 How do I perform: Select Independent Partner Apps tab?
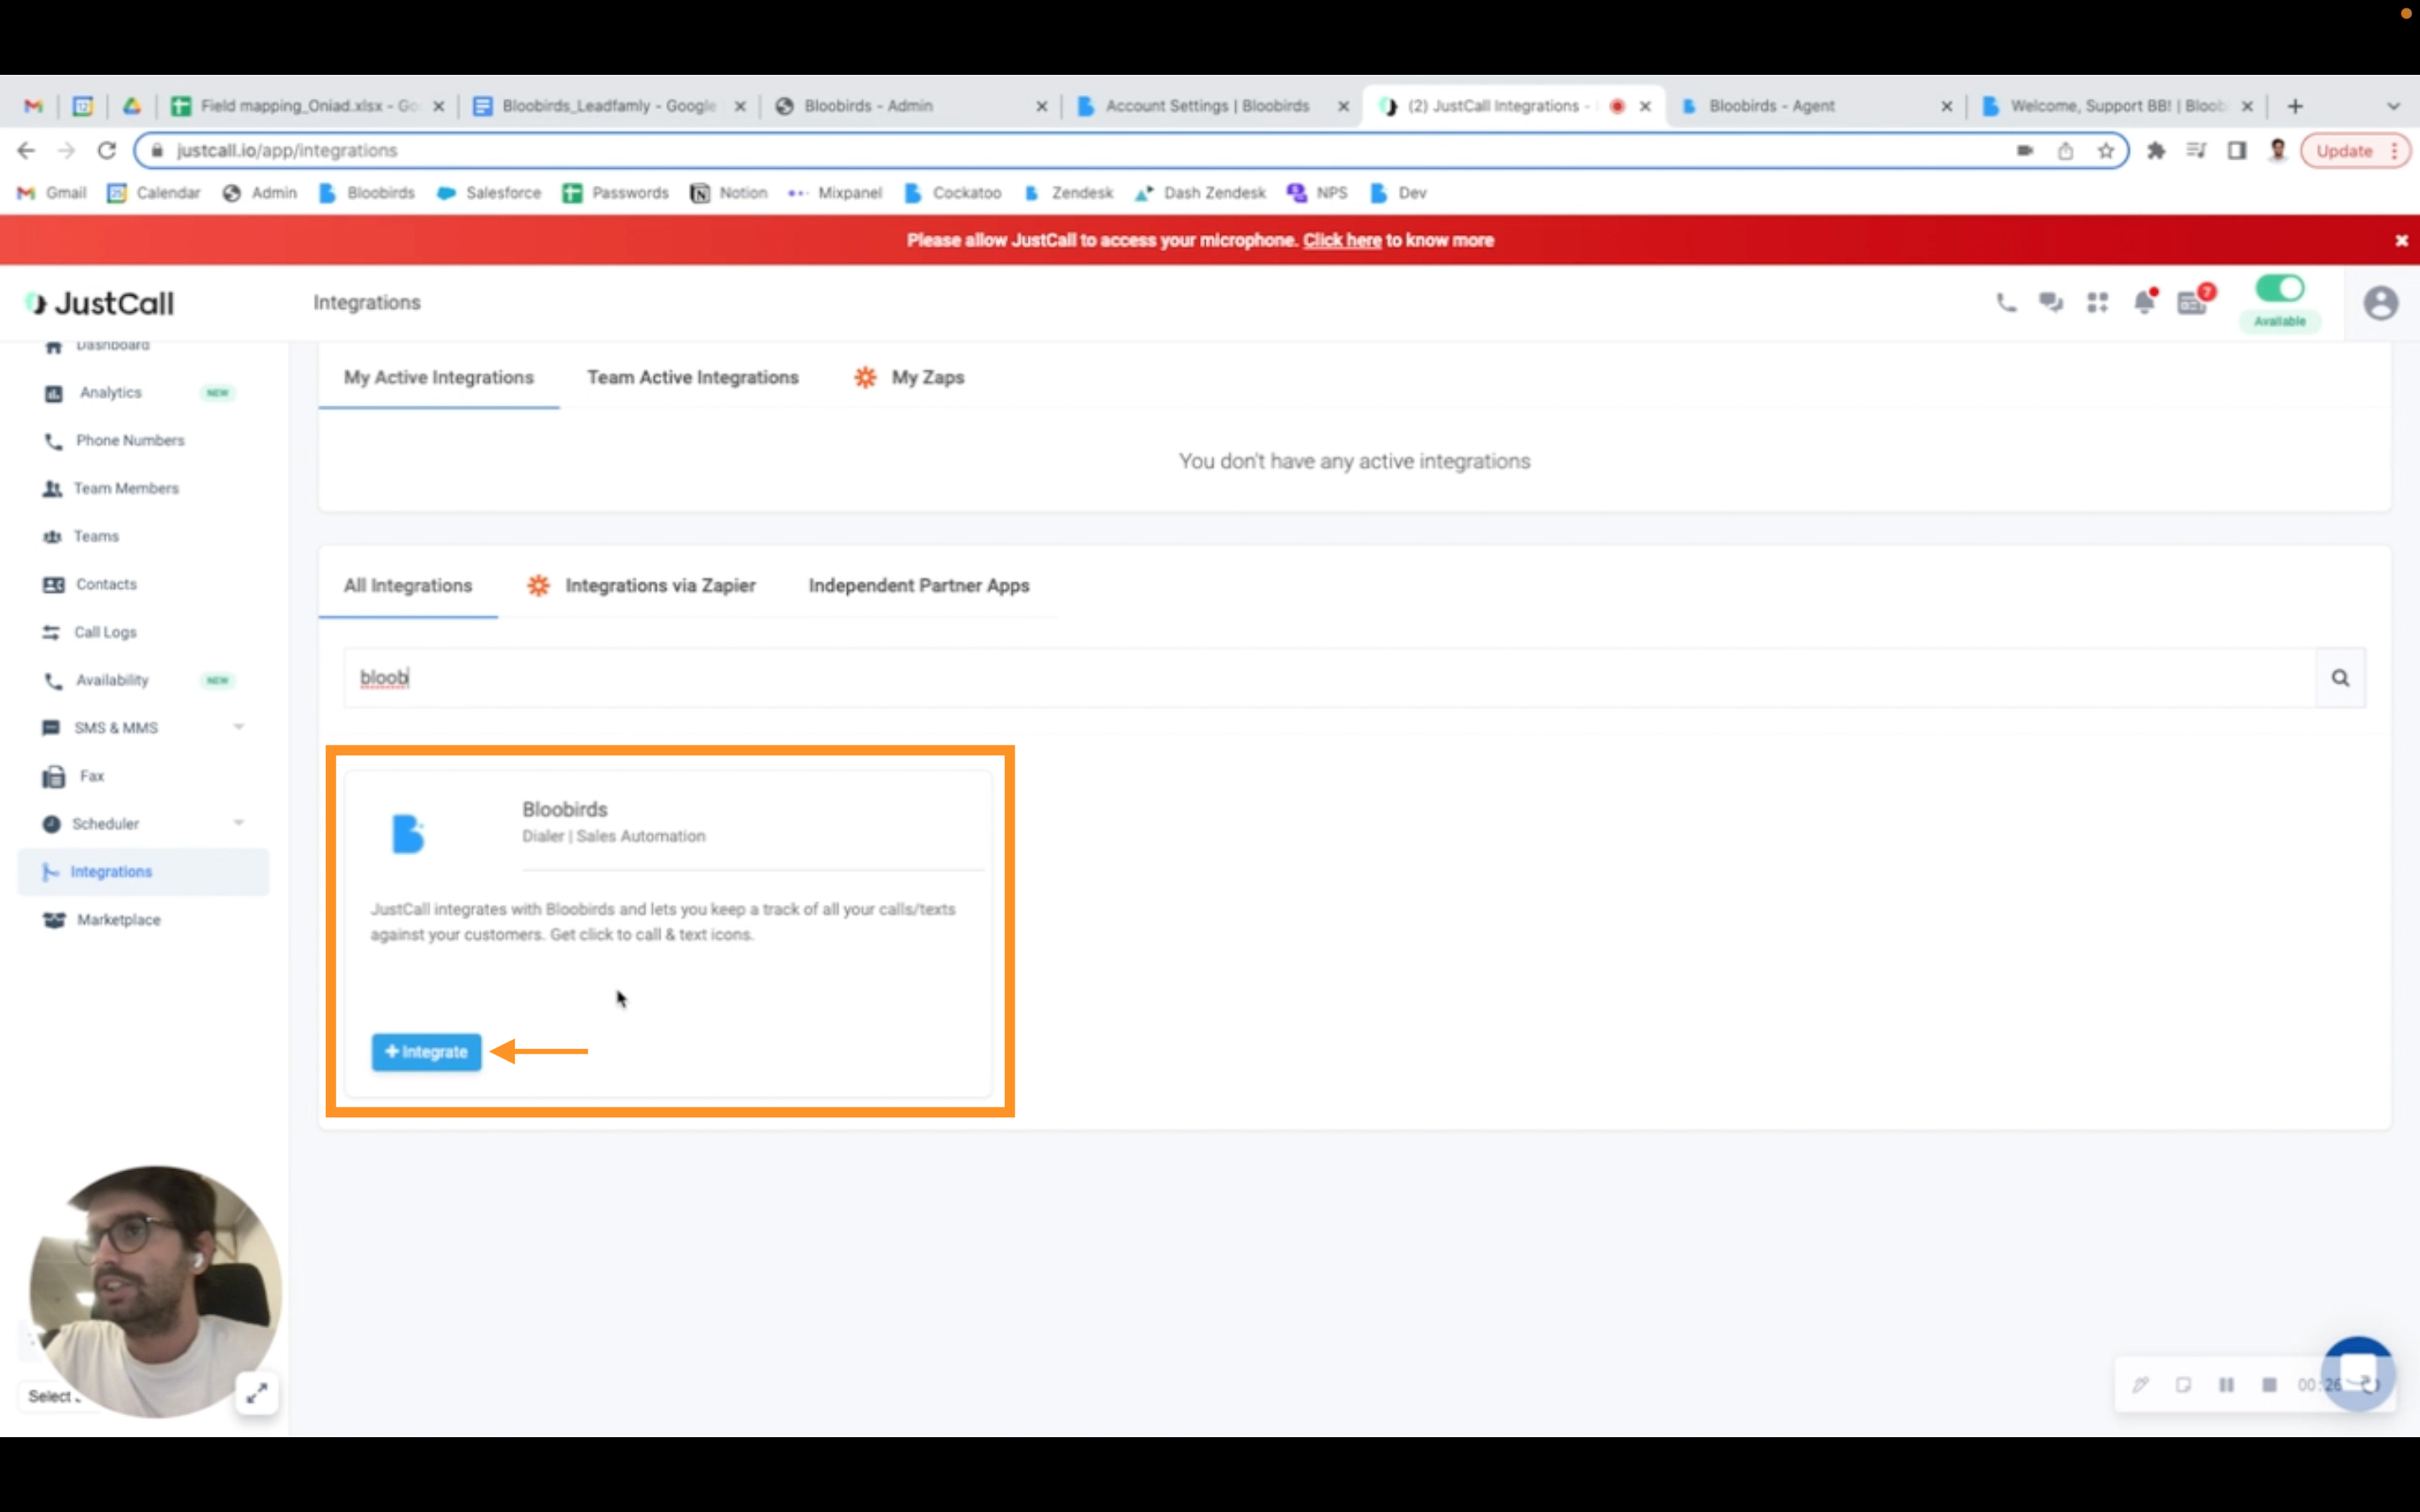coord(919,586)
